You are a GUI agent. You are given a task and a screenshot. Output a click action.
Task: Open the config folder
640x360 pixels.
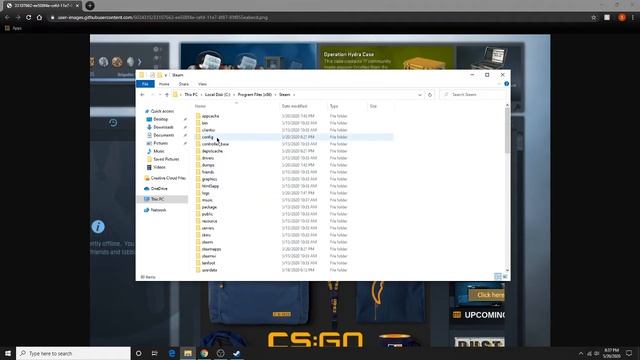tap(207, 137)
